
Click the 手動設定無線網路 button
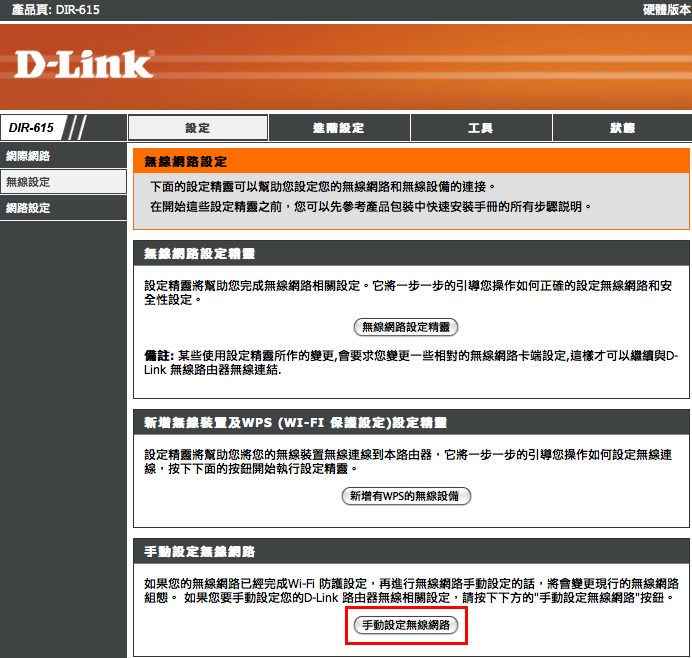point(406,625)
